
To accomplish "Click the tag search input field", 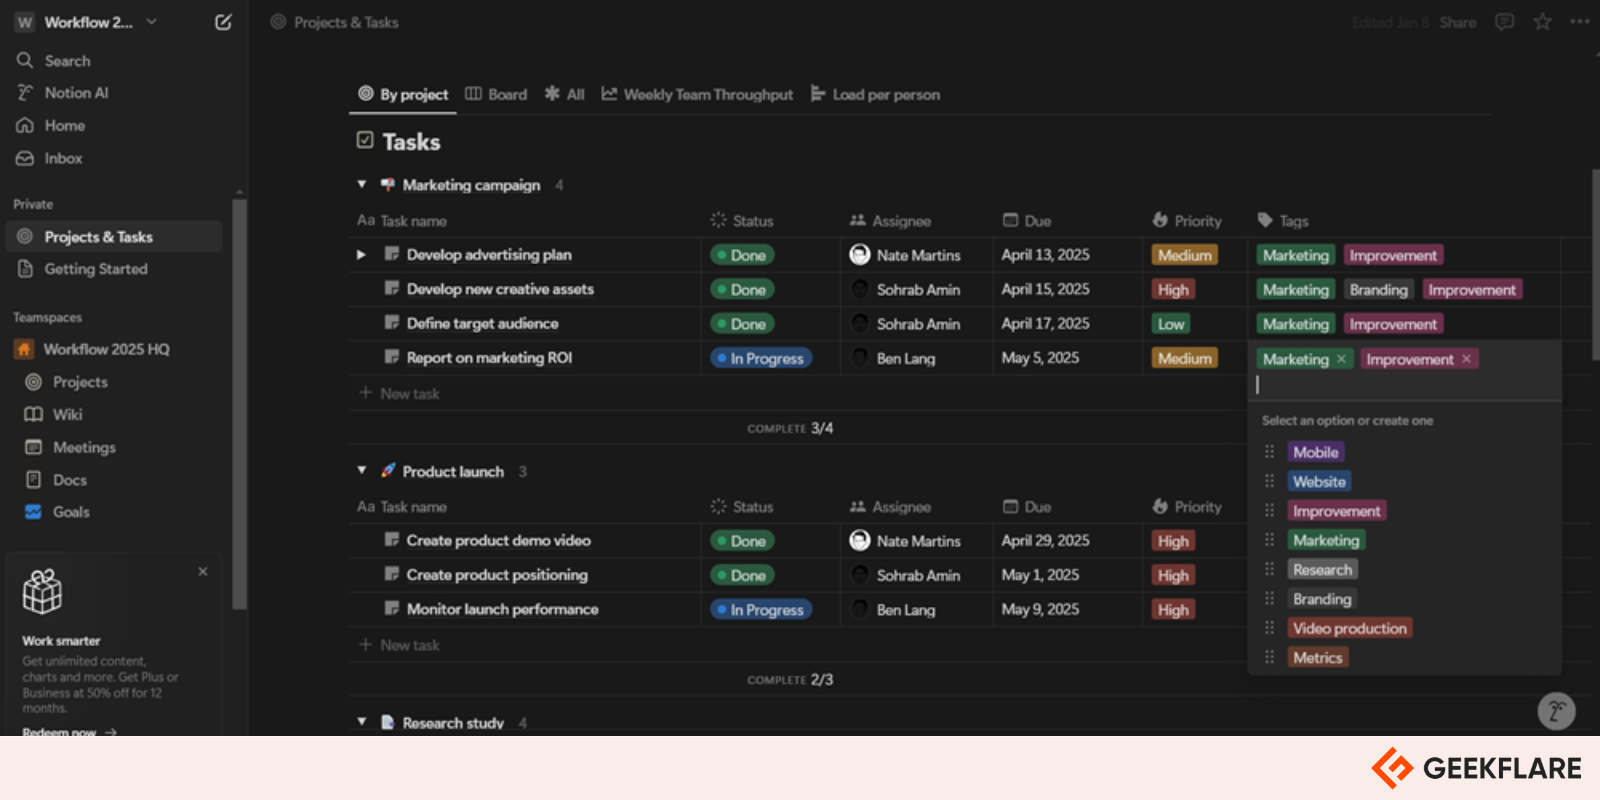I will click(x=1400, y=385).
